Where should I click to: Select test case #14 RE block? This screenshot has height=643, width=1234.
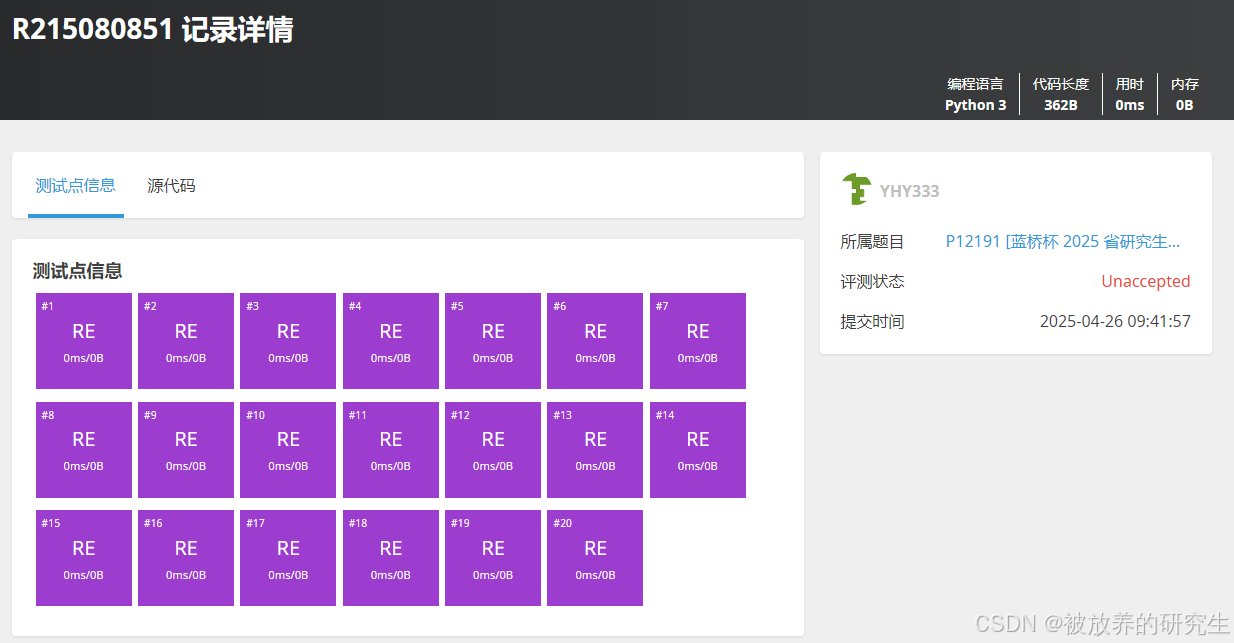pos(698,450)
